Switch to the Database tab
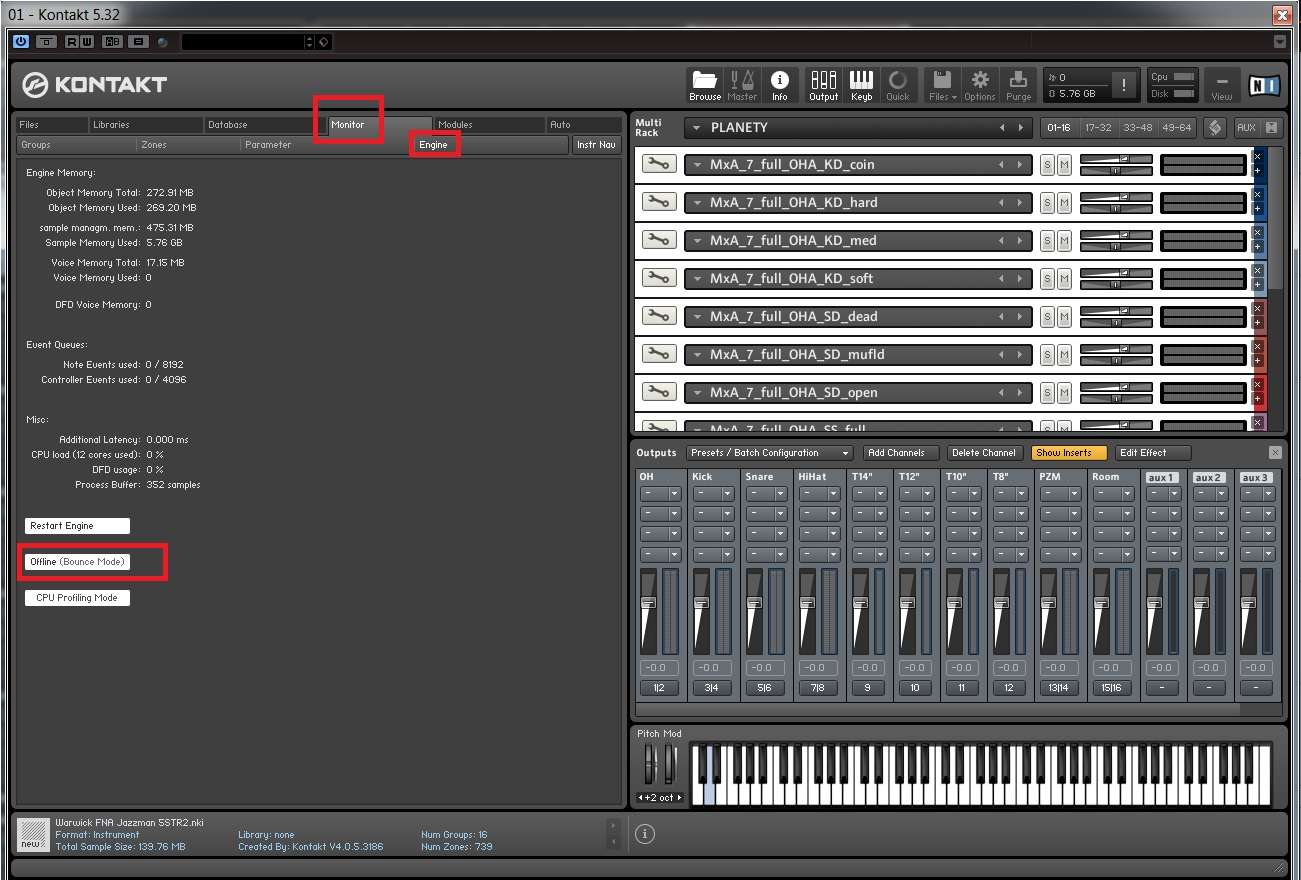Viewport: 1301px width, 880px height. (228, 125)
